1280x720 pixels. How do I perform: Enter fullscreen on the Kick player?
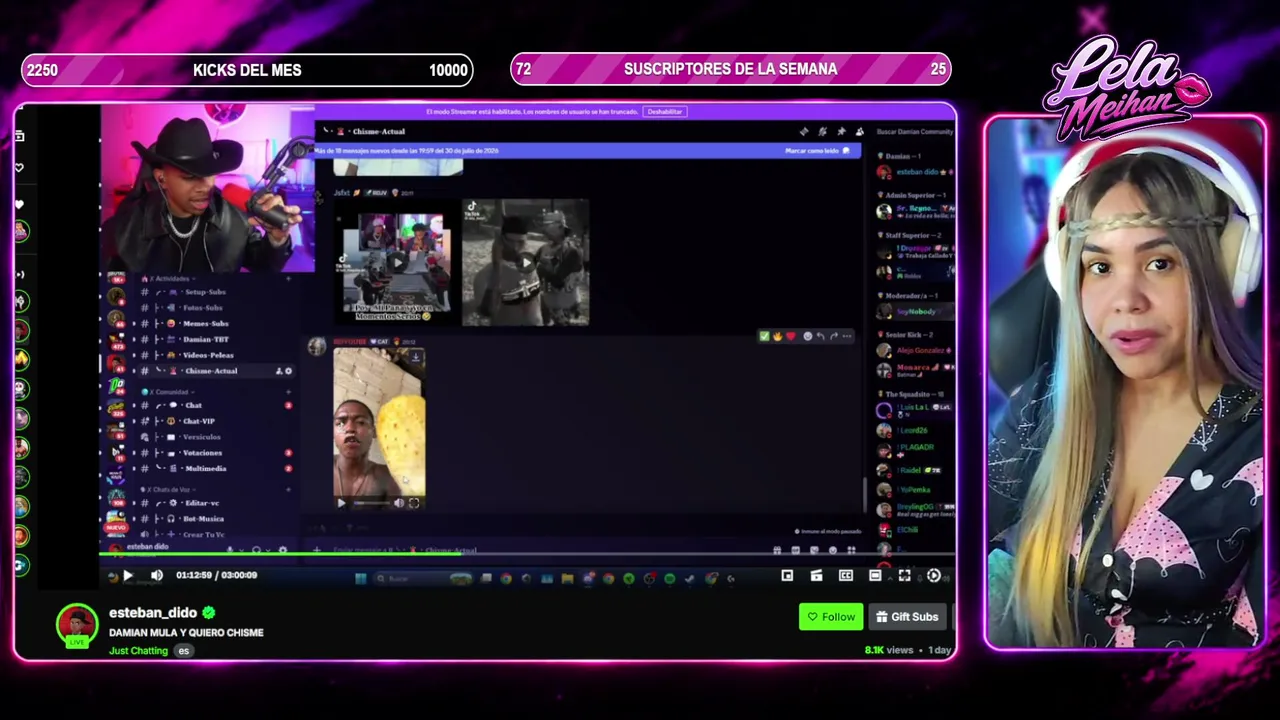904,575
